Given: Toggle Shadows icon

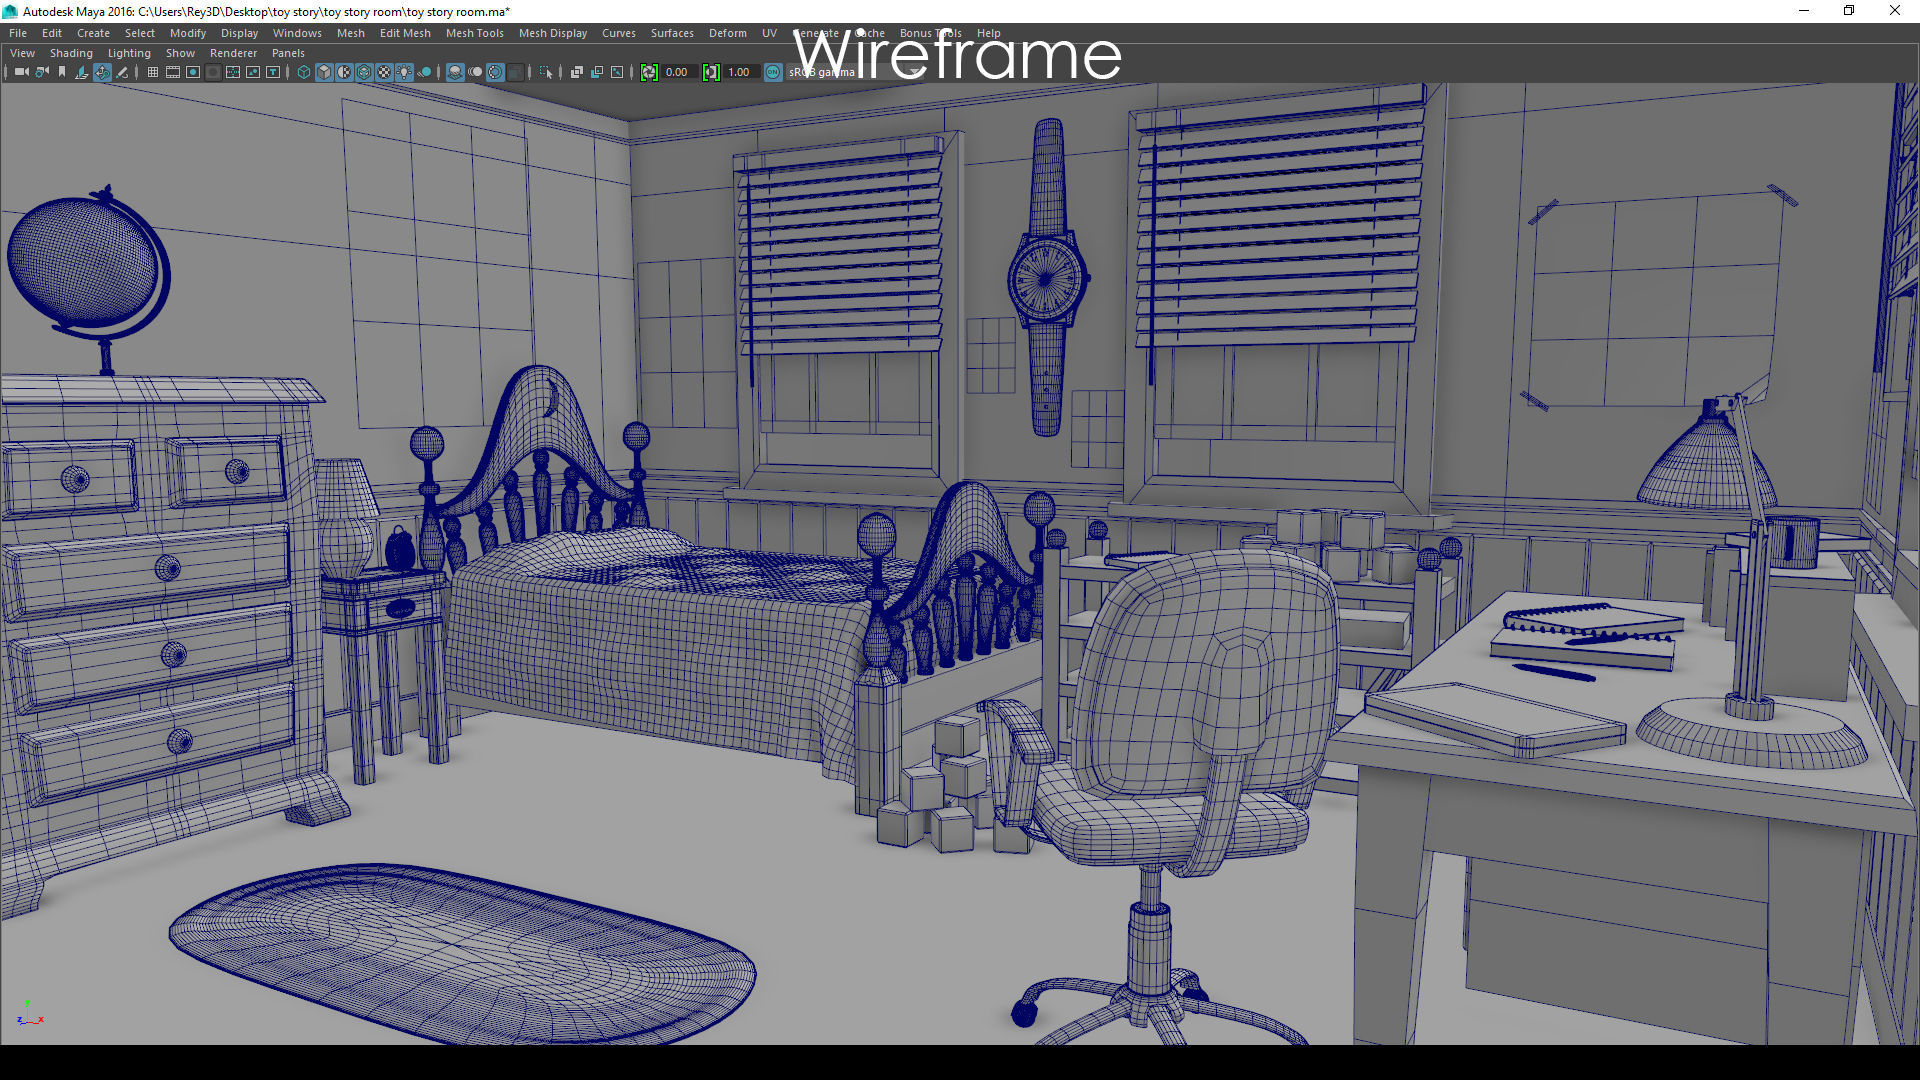Looking at the screenshot, I should [424, 72].
